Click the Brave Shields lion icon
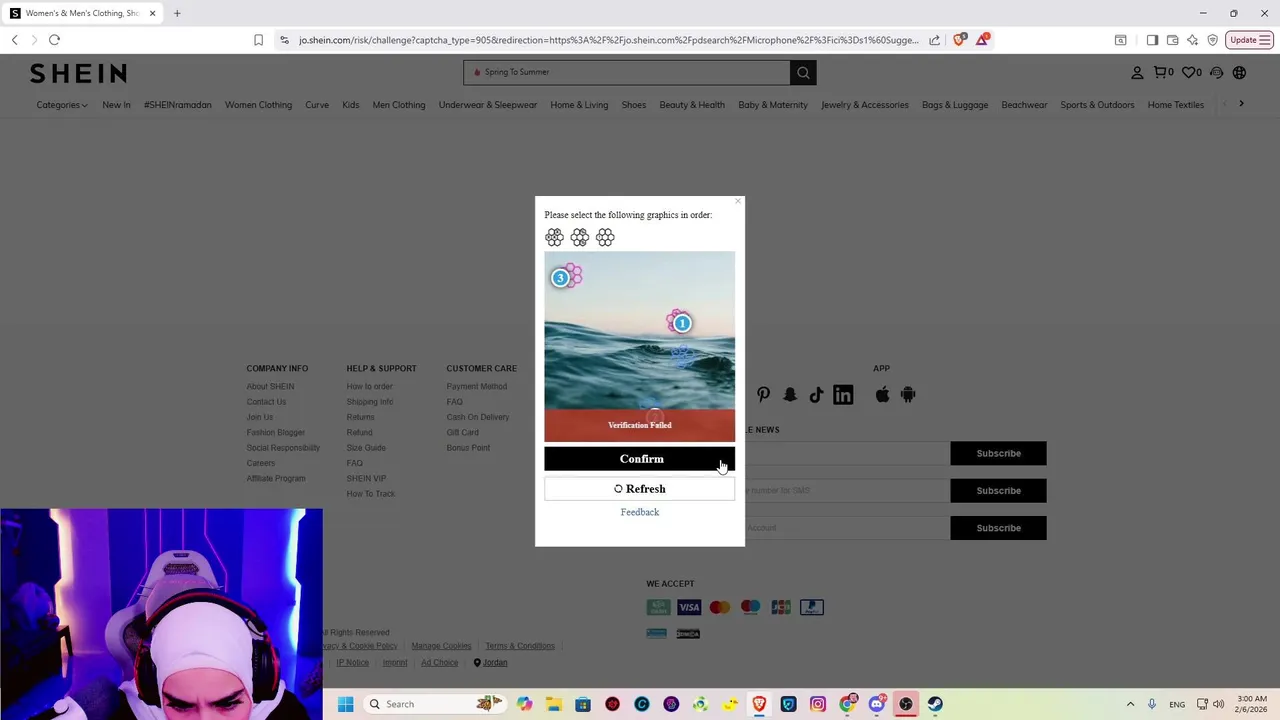The width and height of the screenshot is (1280, 720). pos(960,40)
